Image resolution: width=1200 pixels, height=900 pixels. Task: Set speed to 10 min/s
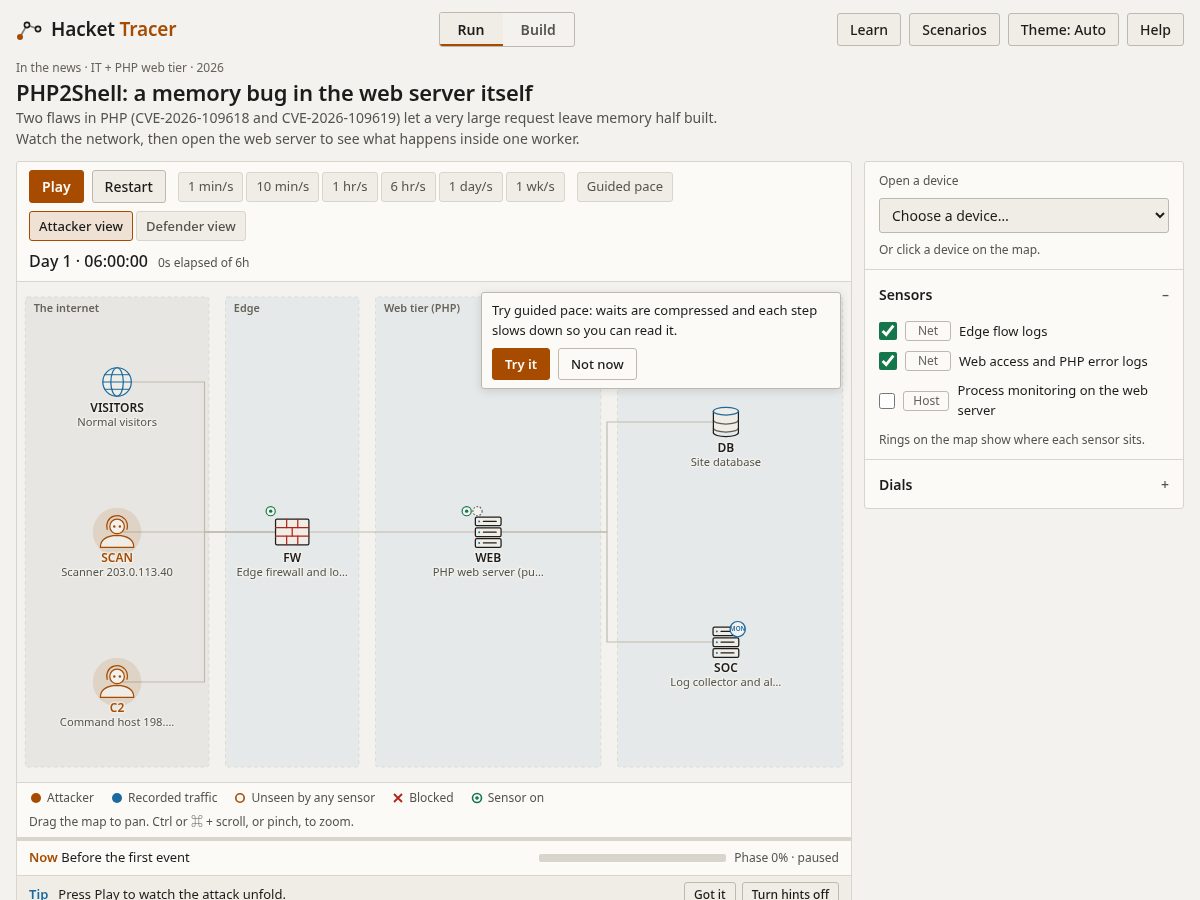[x=283, y=187]
